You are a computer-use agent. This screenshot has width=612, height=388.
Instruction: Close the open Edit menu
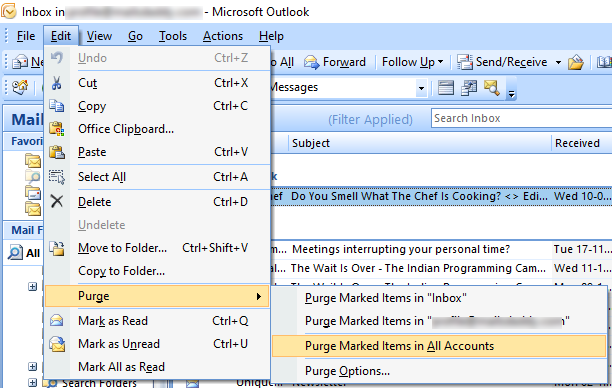point(61,36)
